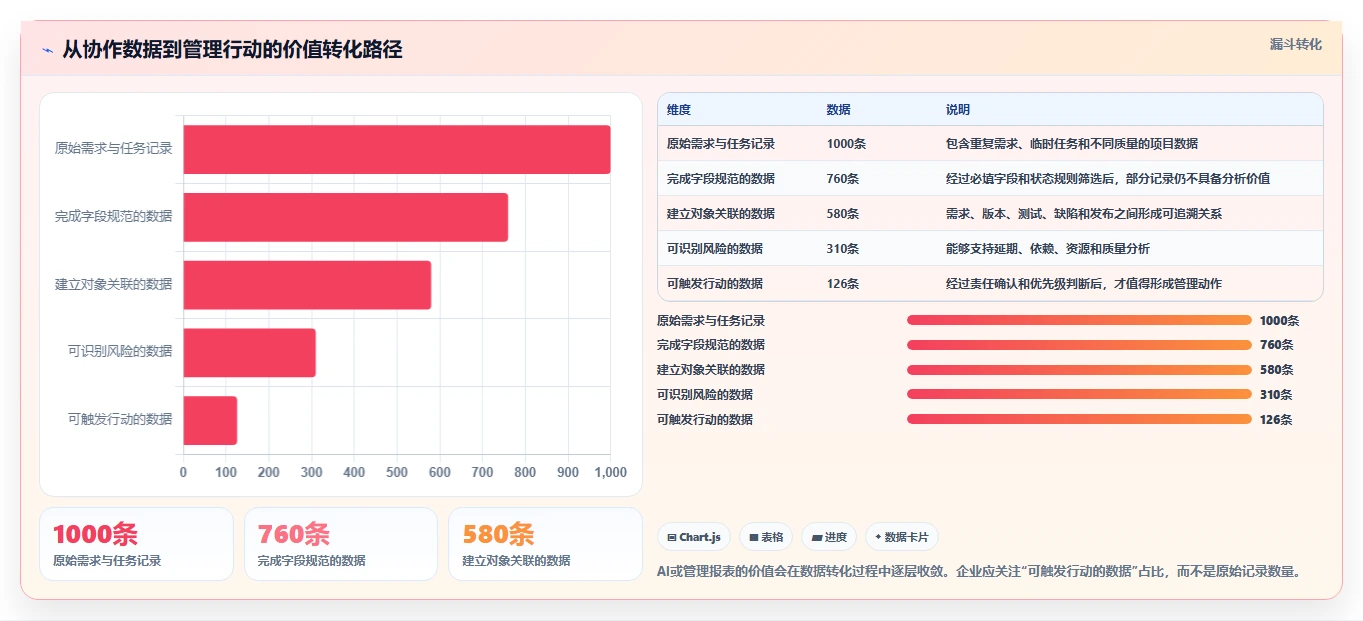Click description 包含重复需求、临时任务和不同质量的项目数据
Screen dimensions: 1363x621
click(x=1072, y=144)
